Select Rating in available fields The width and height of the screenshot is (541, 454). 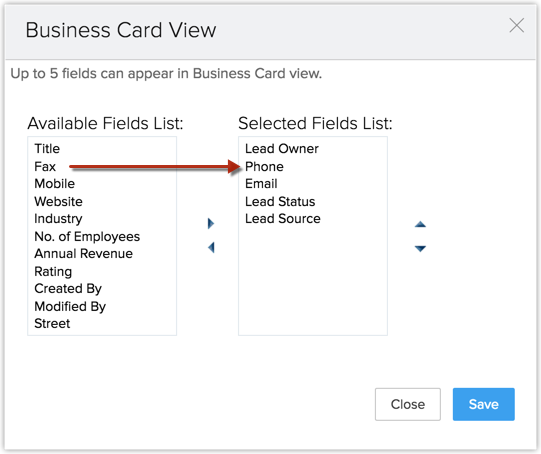tap(53, 272)
